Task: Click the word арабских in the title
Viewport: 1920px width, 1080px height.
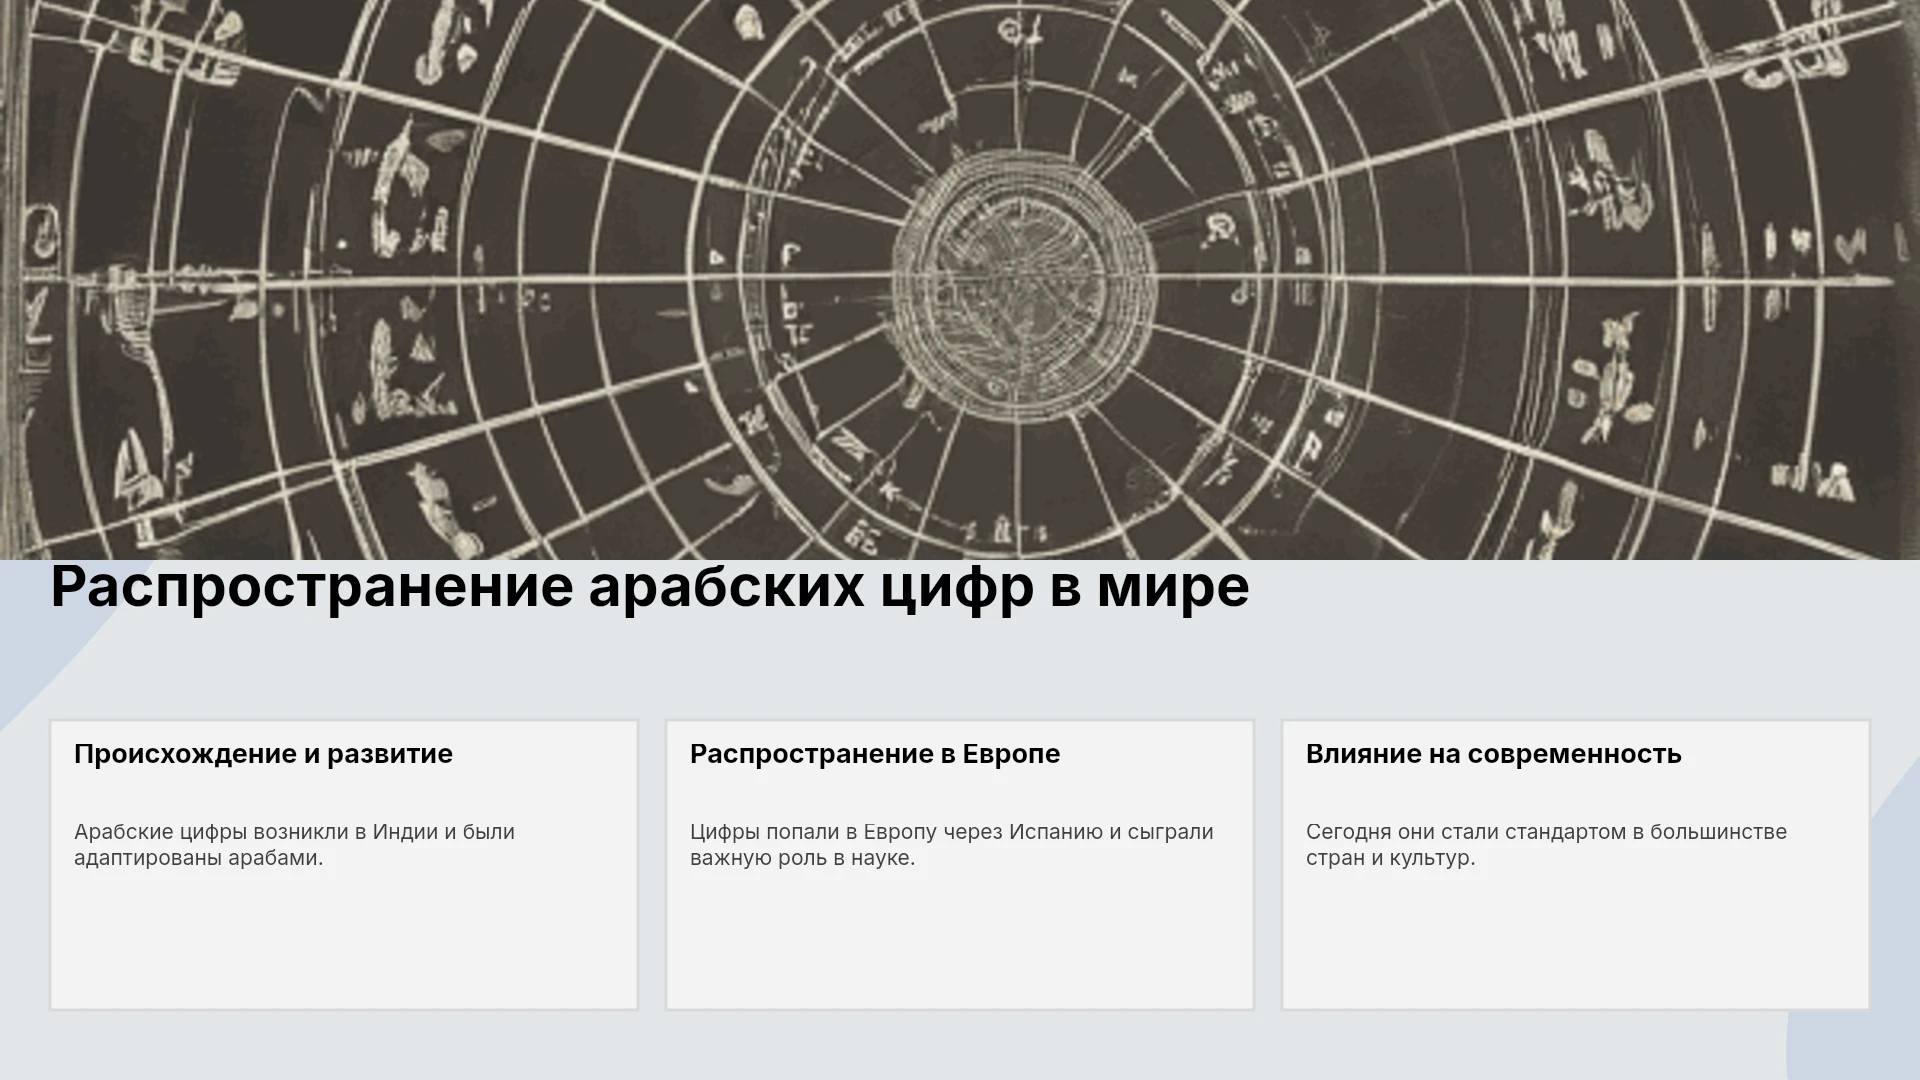Action: click(726, 587)
